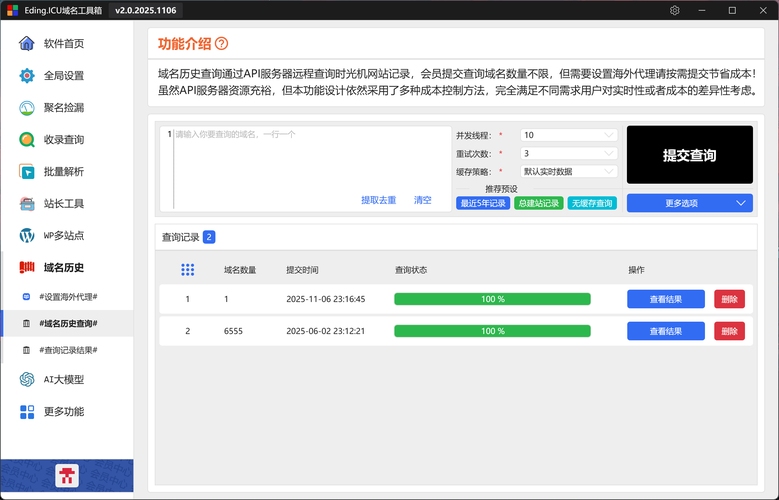Viewport: 779px width, 500px height.
Task: Click the 站长工具 toolbox icon
Action: click(x=27, y=204)
